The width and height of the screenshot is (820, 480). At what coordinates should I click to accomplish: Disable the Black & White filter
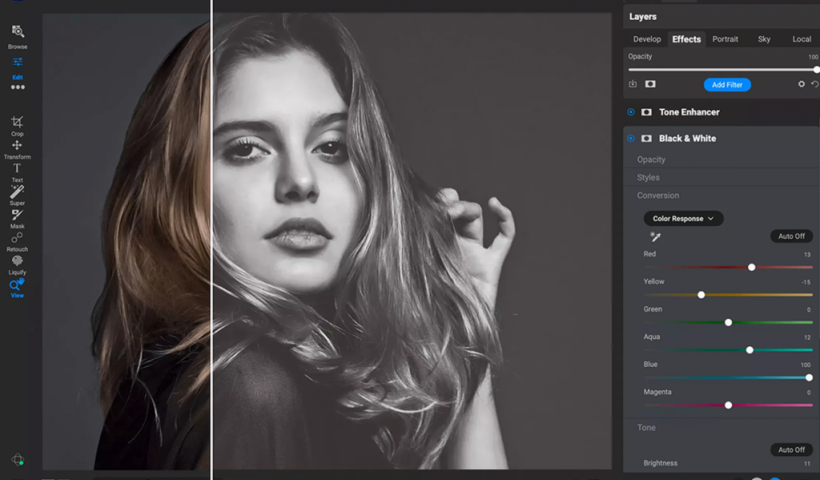coord(631,138)
